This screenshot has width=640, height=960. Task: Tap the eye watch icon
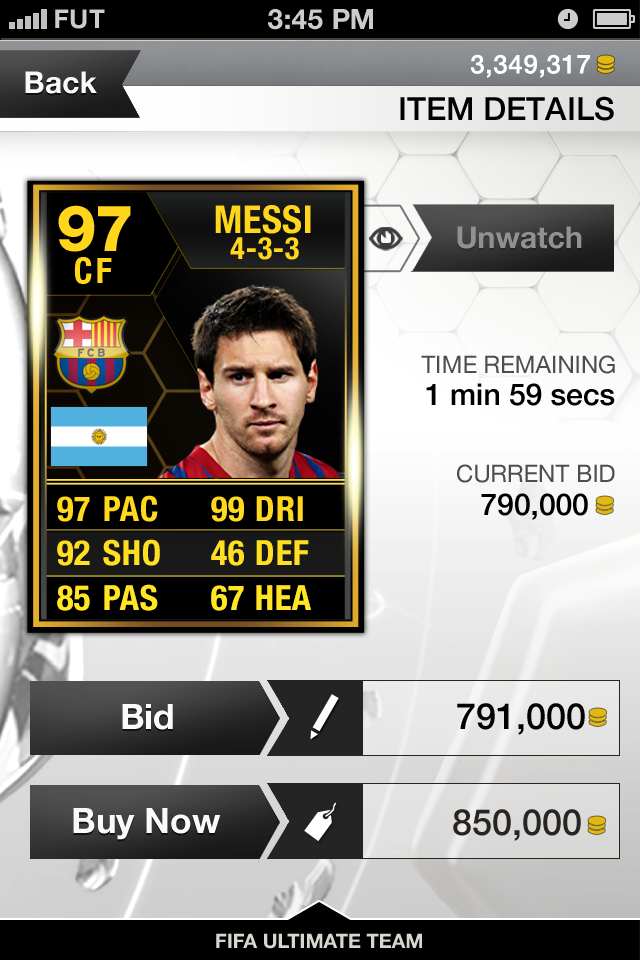[x=386, y=238]
